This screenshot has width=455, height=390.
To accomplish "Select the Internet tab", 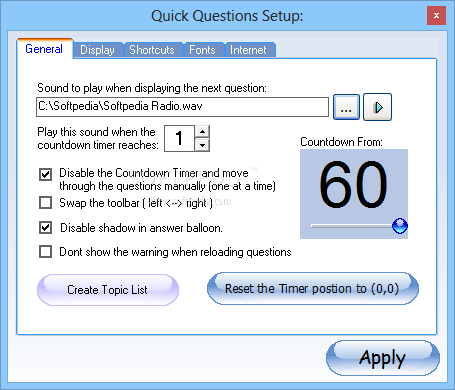I will [248, 50].
